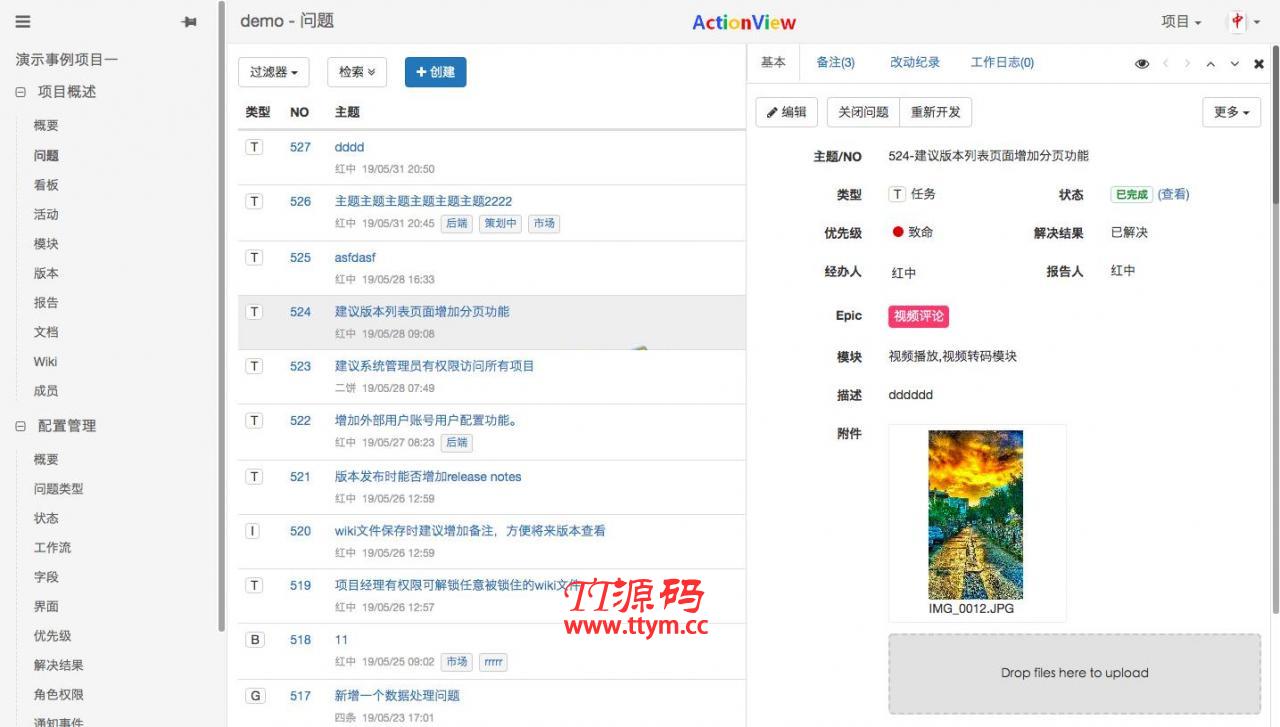Viewport: 1280px width, 727px height.
Task: Open issue 建议系统管理员有权限访问所有项目
Action: pos(434,366)
